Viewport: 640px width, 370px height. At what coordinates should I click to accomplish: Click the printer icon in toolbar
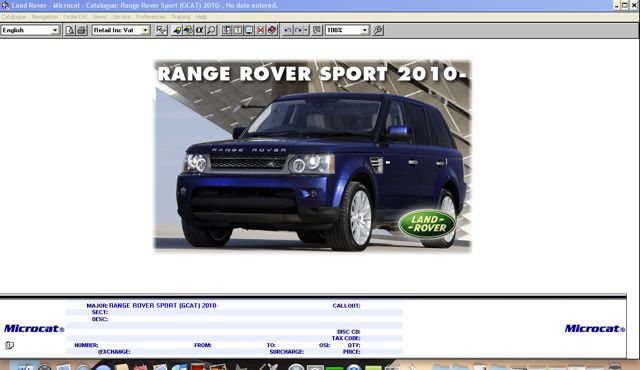pos(82,30)
